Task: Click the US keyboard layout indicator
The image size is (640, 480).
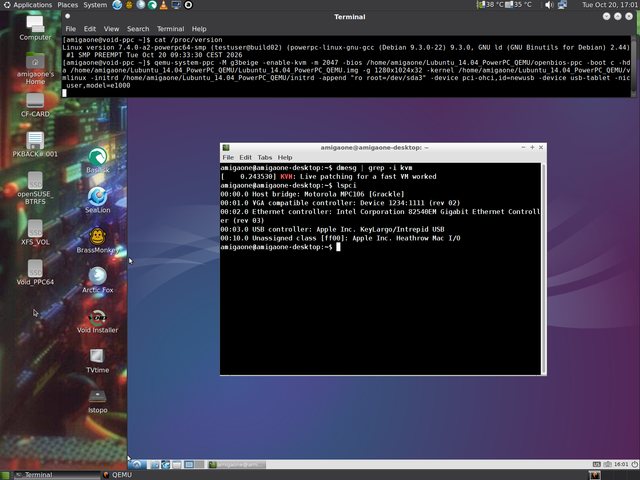Action: click(596, 464)
